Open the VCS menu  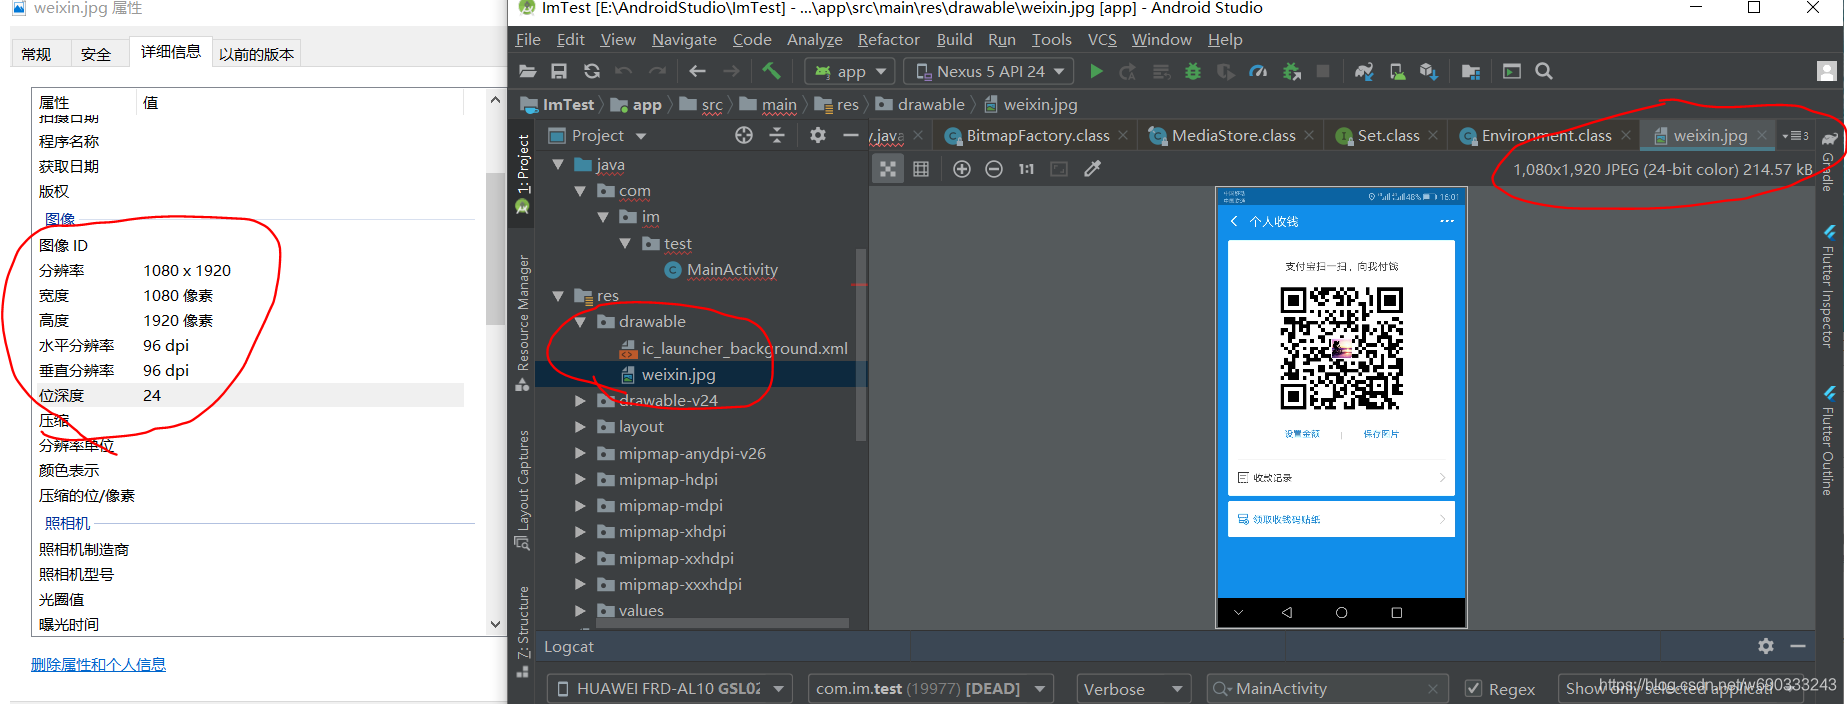click(1102, 40)
